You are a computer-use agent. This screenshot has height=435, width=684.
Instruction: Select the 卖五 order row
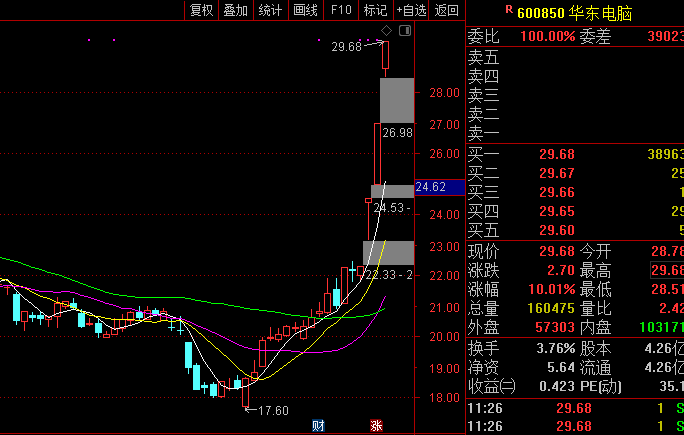pos(575,57)
